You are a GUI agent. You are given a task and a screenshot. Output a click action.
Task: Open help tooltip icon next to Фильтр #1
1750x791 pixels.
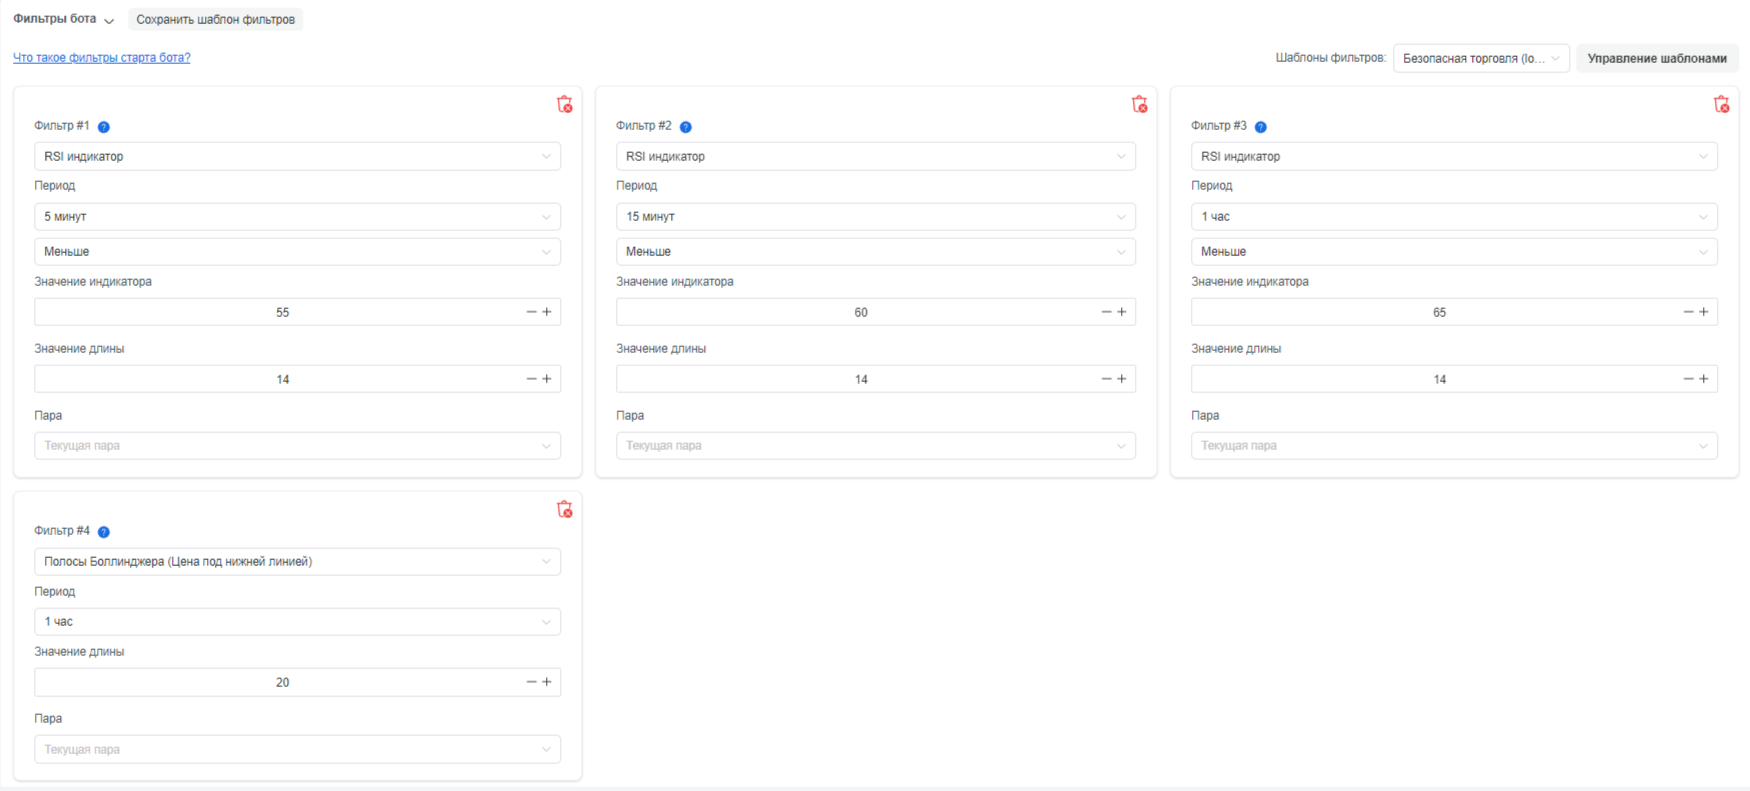point(104,127)
